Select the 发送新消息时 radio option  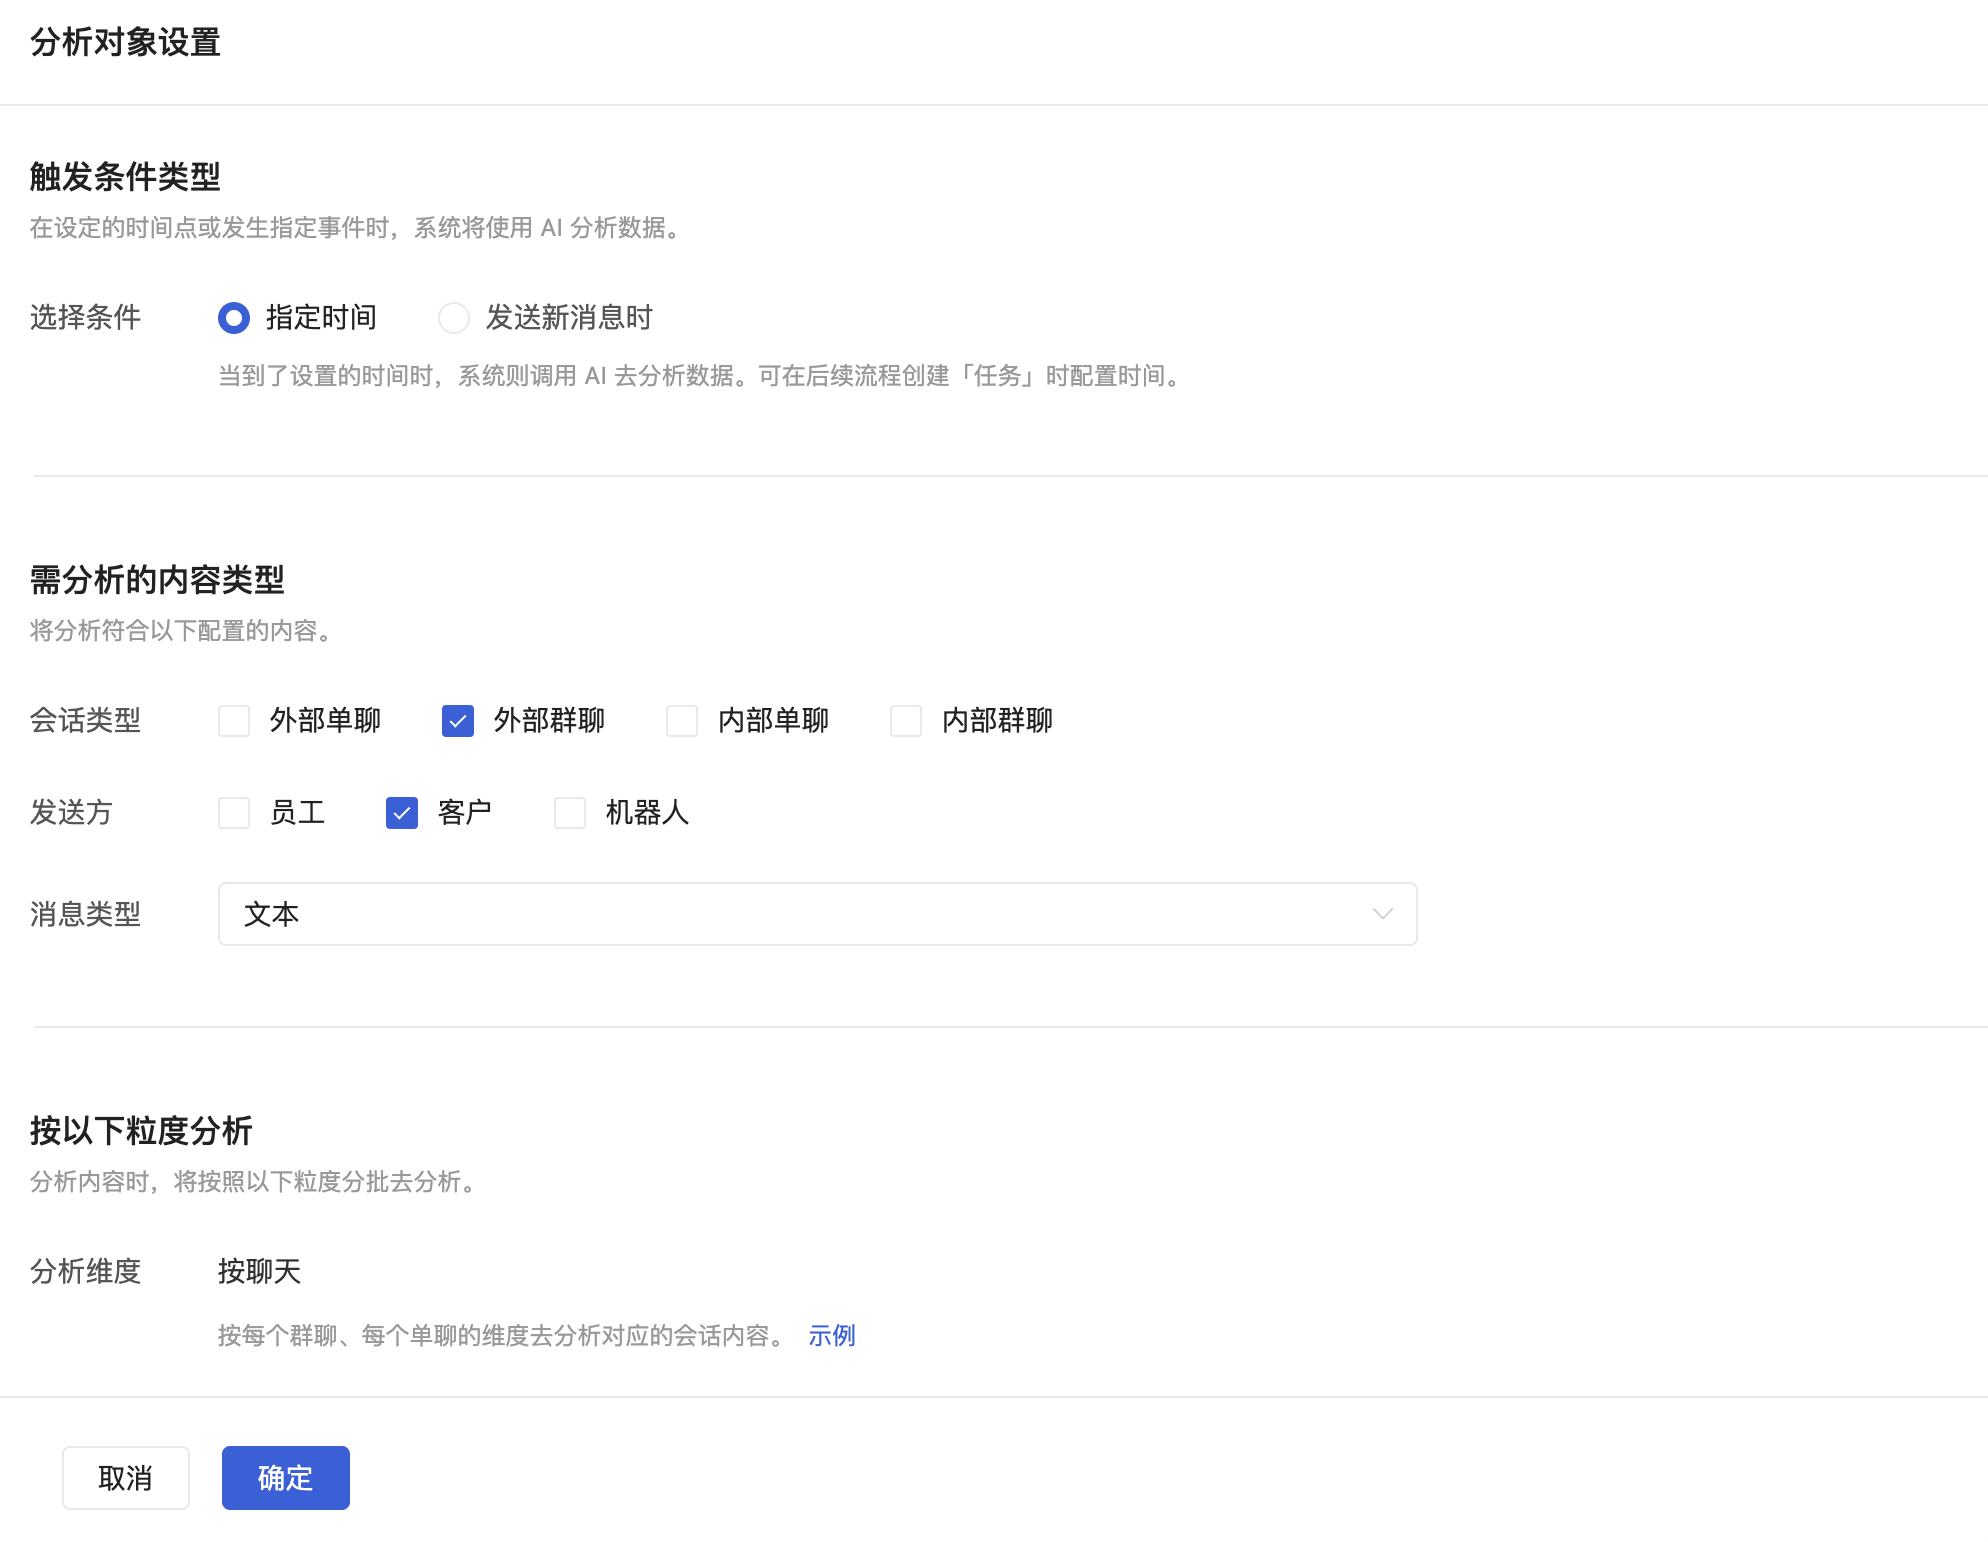(454, 318)
